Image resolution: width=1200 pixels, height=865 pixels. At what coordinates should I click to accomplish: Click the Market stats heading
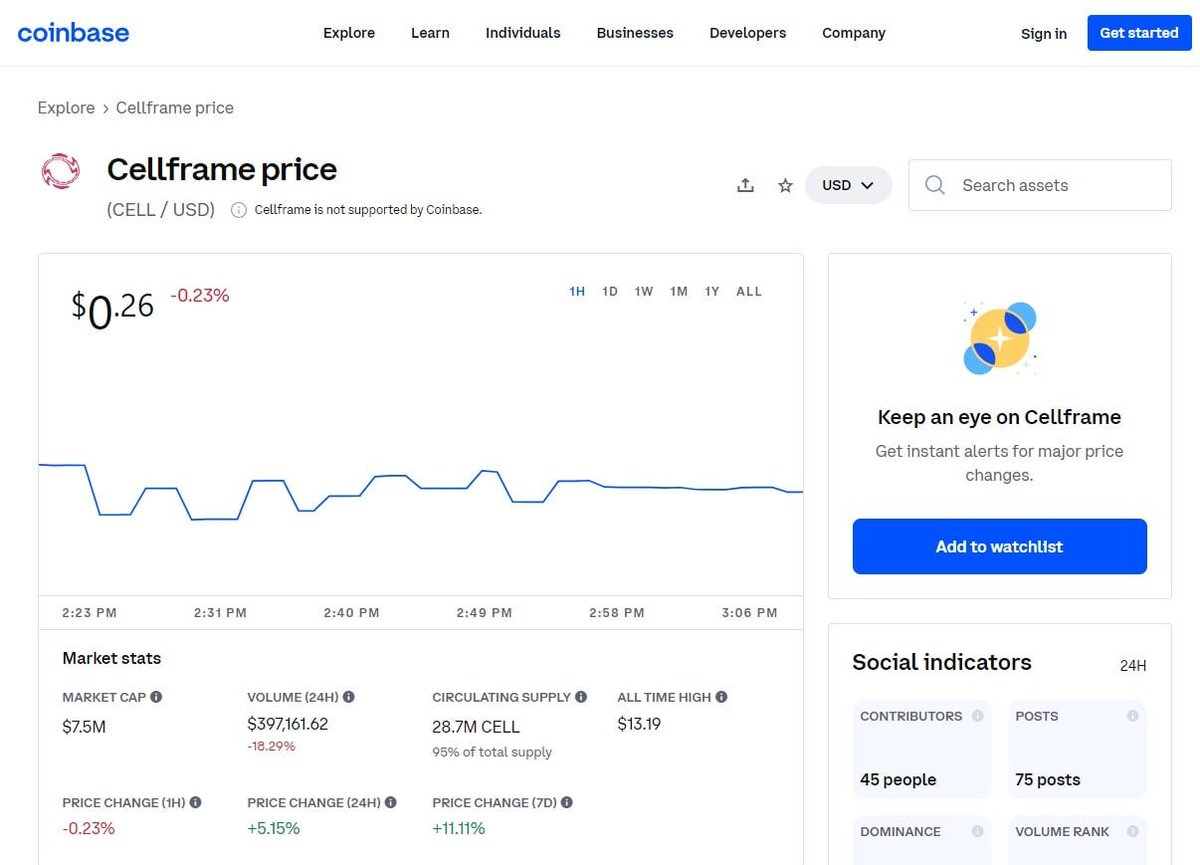(112, 659)
